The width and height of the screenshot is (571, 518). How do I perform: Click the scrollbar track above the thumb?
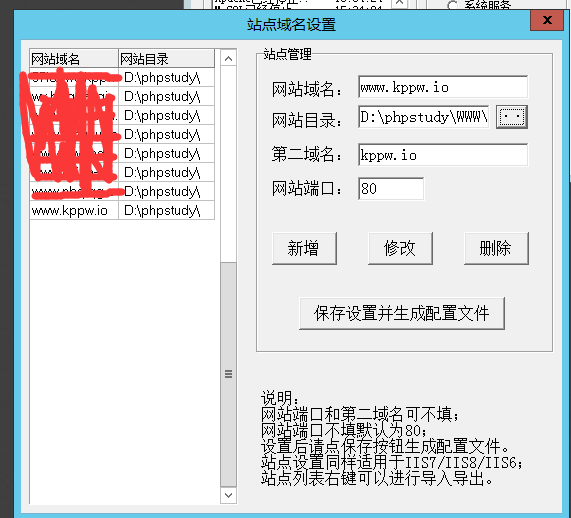coord(228,164)
